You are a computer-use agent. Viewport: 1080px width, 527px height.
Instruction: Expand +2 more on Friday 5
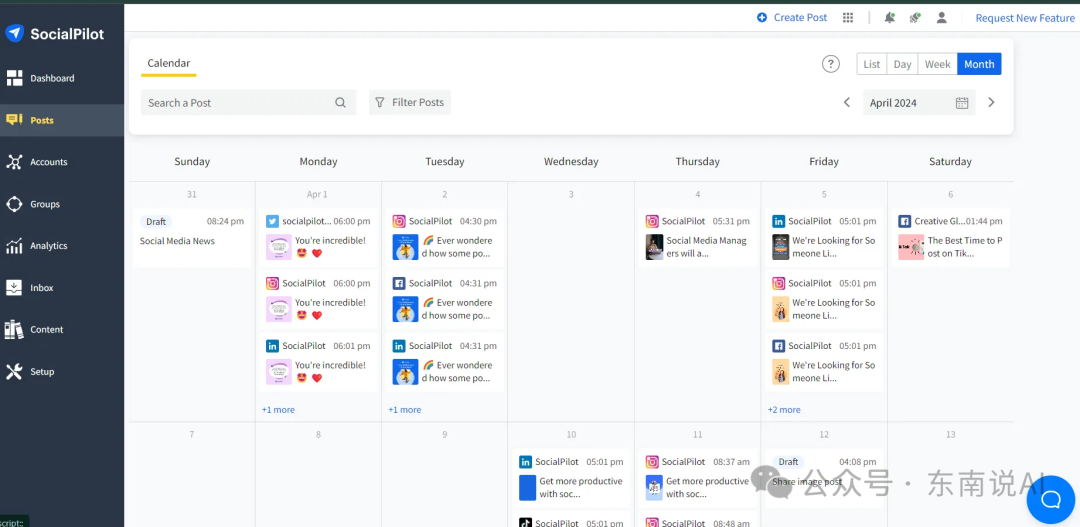[784, 410]
